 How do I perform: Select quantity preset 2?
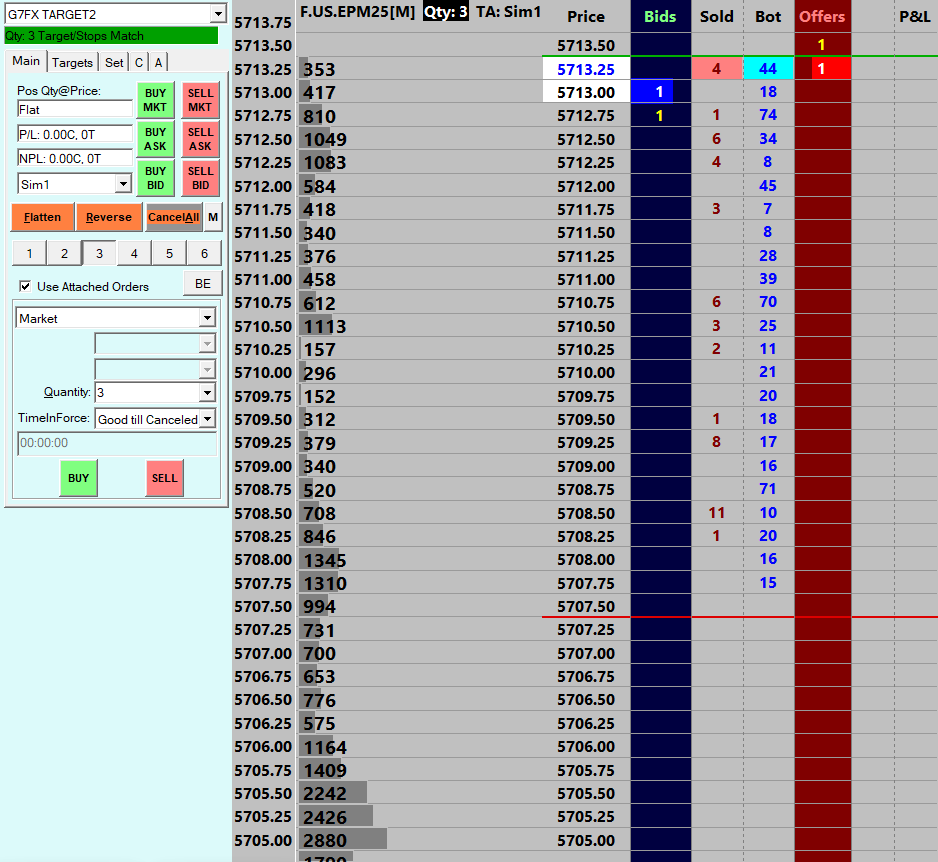pyautogui.click(x=64, y=254)
